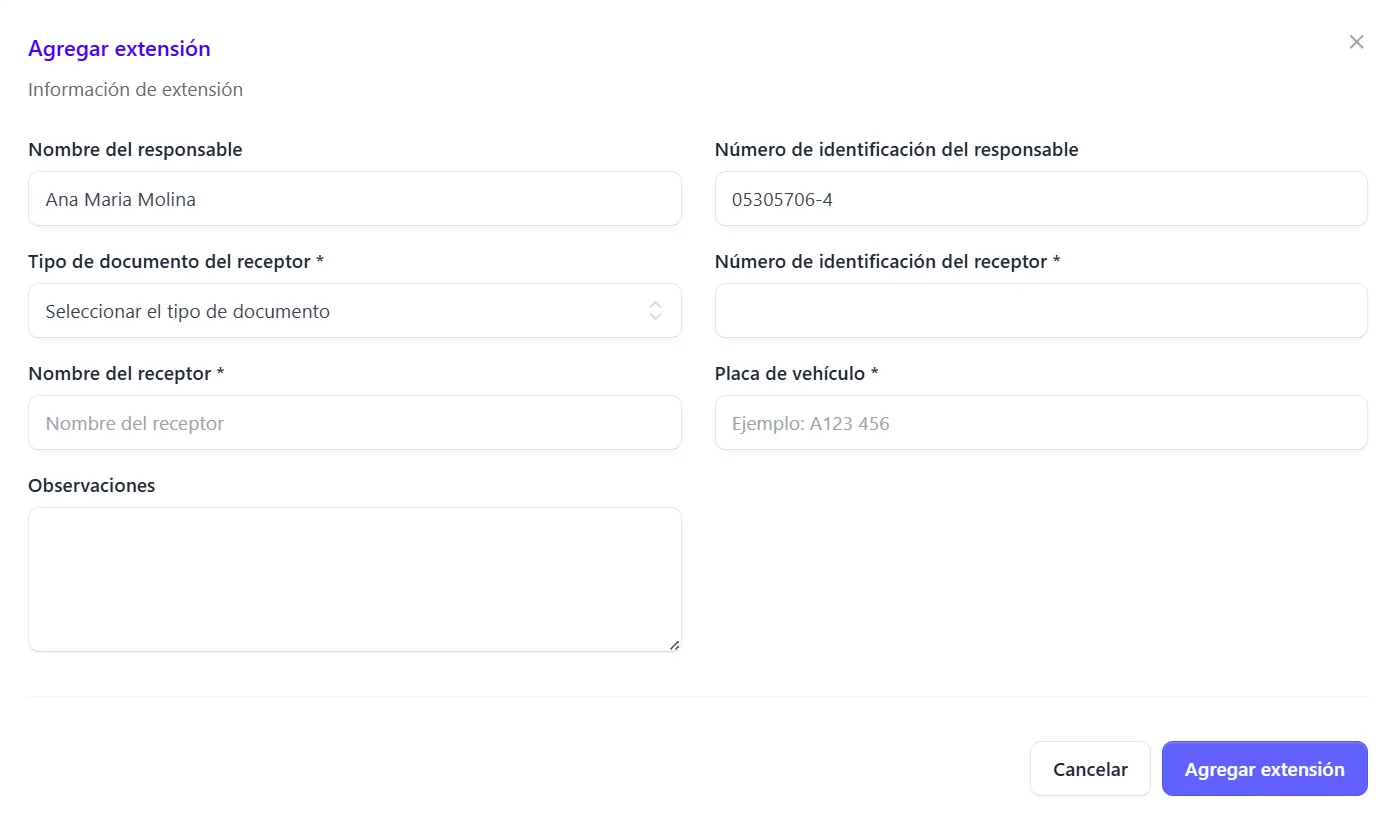
Task: Click the textarea resize handle on Observaciones
Action: point(673,645)
